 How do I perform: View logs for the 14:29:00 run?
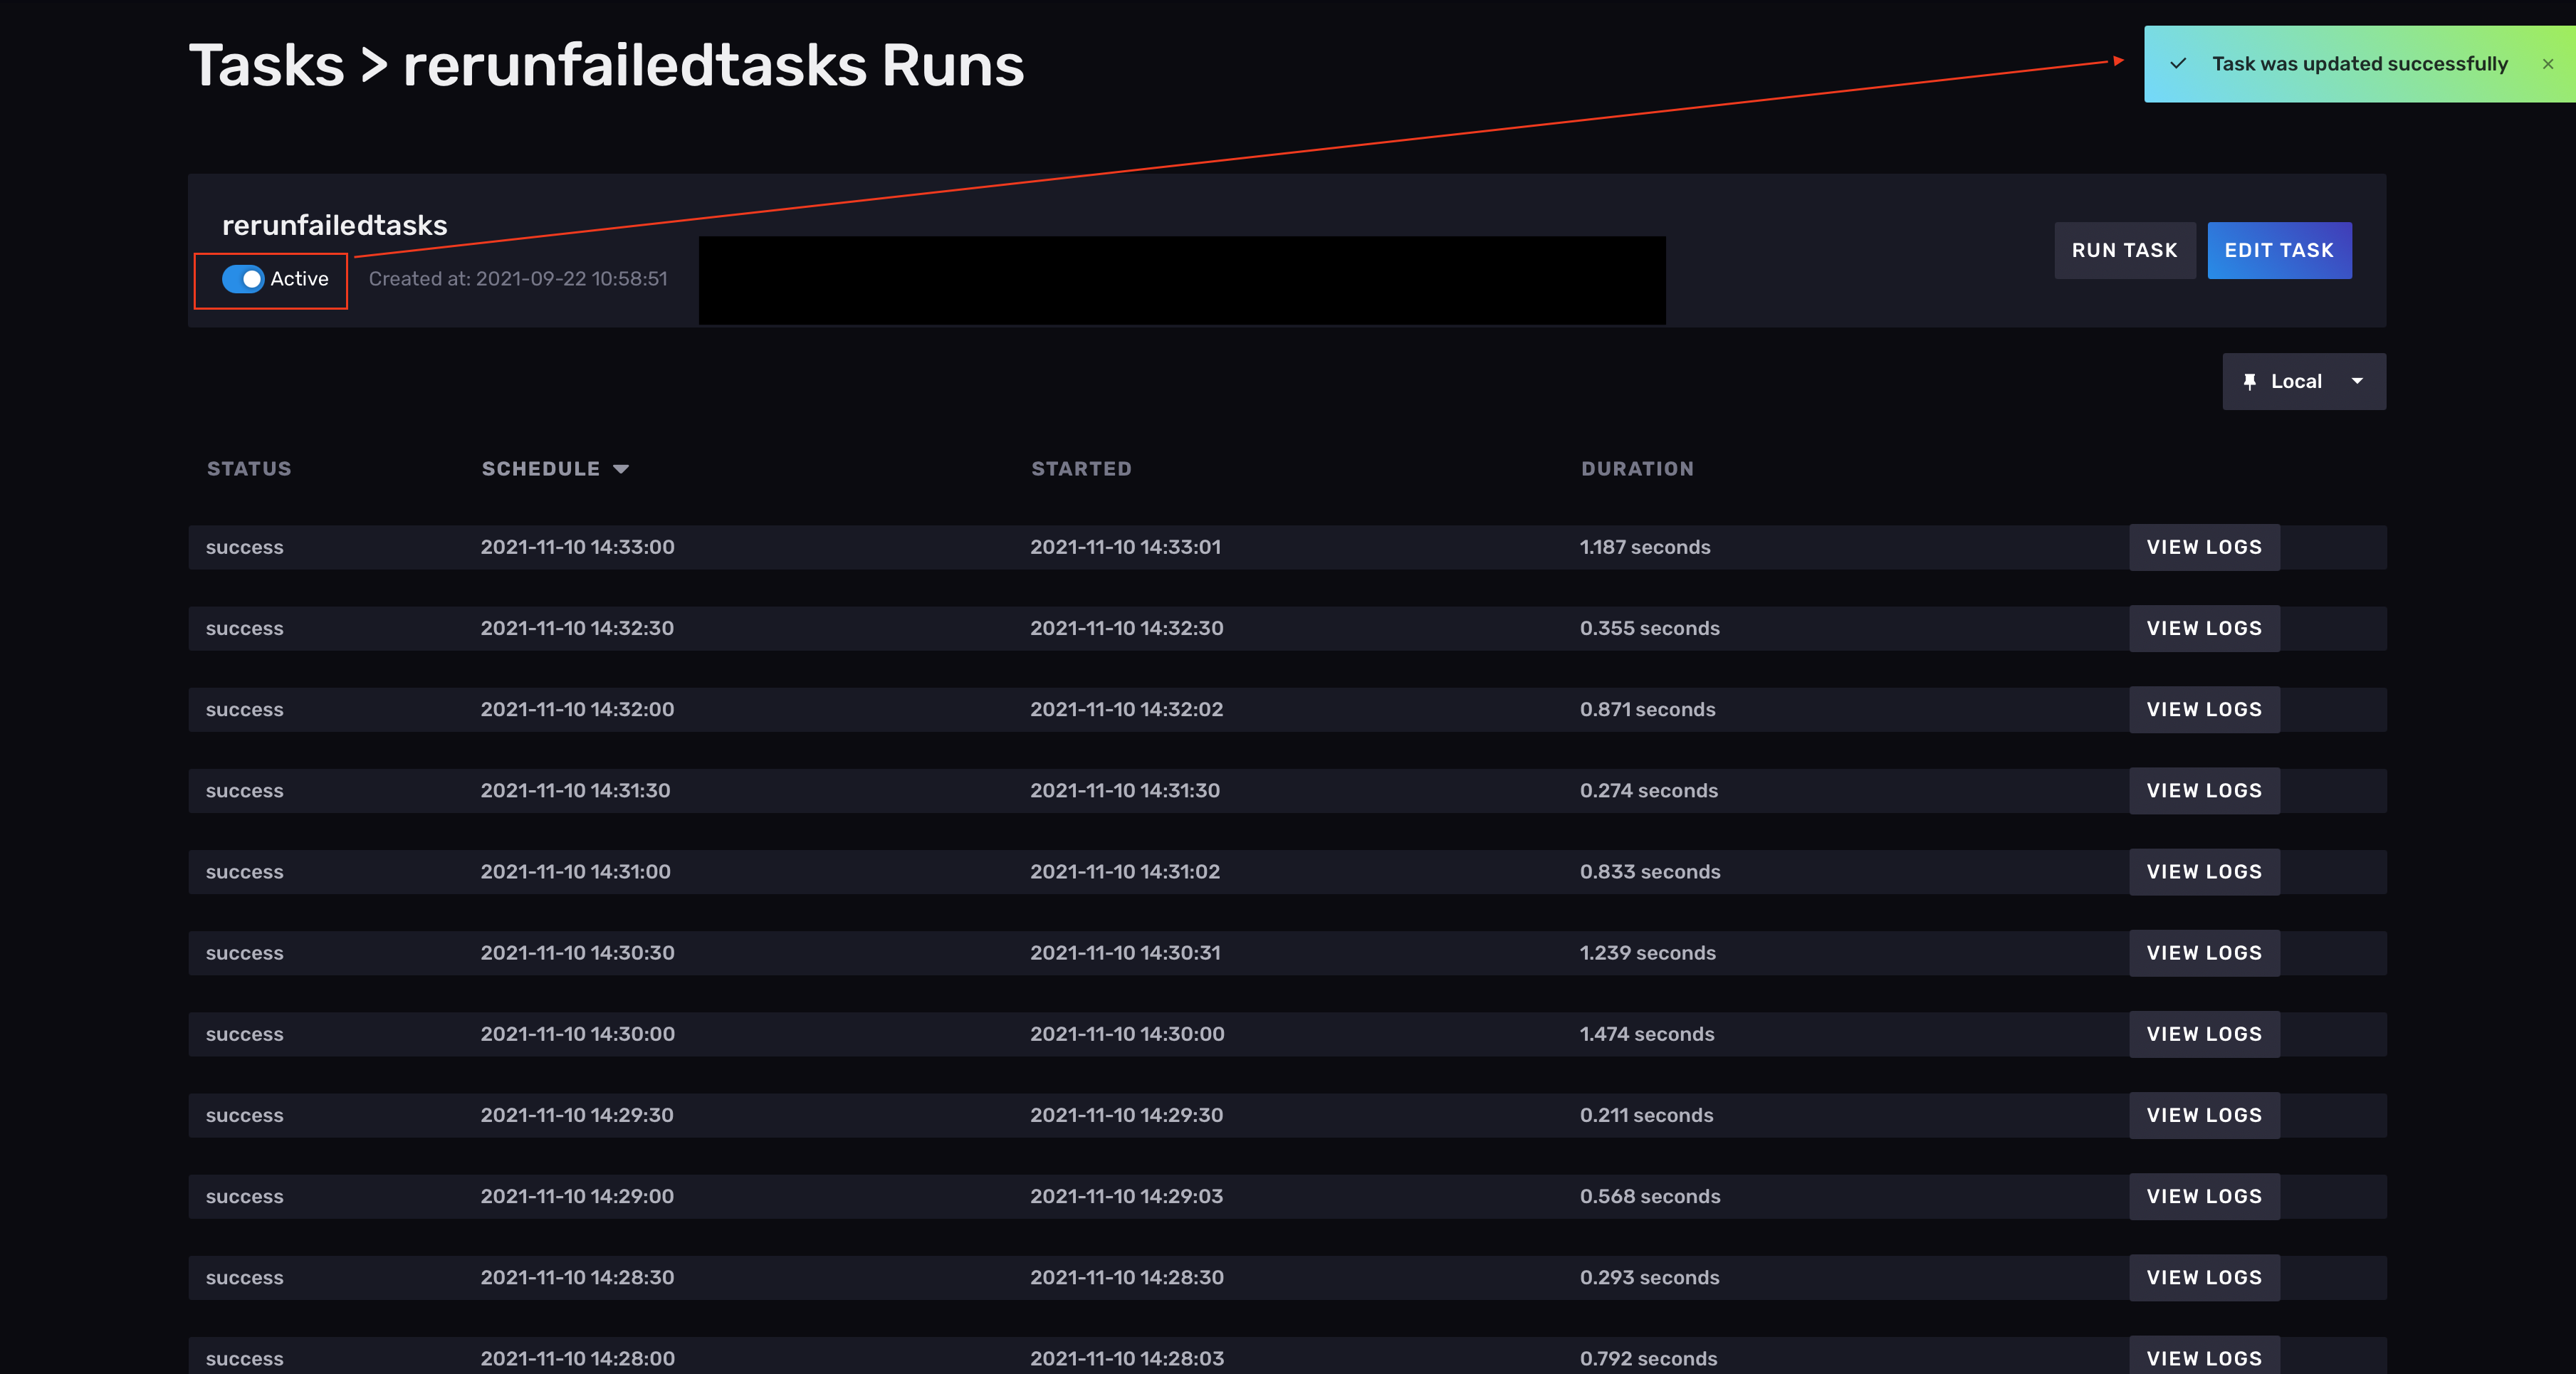[x=2204, y=1196]
